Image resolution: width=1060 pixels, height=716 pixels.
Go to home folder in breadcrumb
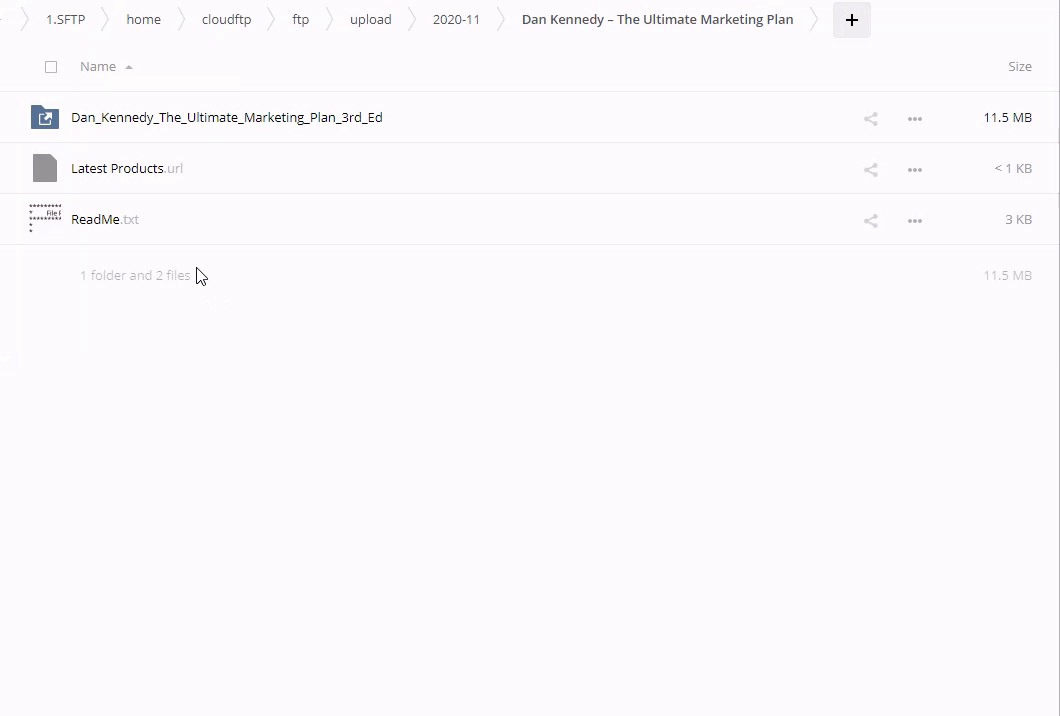(x=143, y=20)
